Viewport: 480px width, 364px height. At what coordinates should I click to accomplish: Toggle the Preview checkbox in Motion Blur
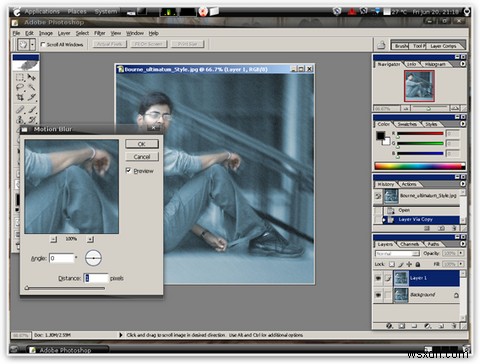click(128, 171)
